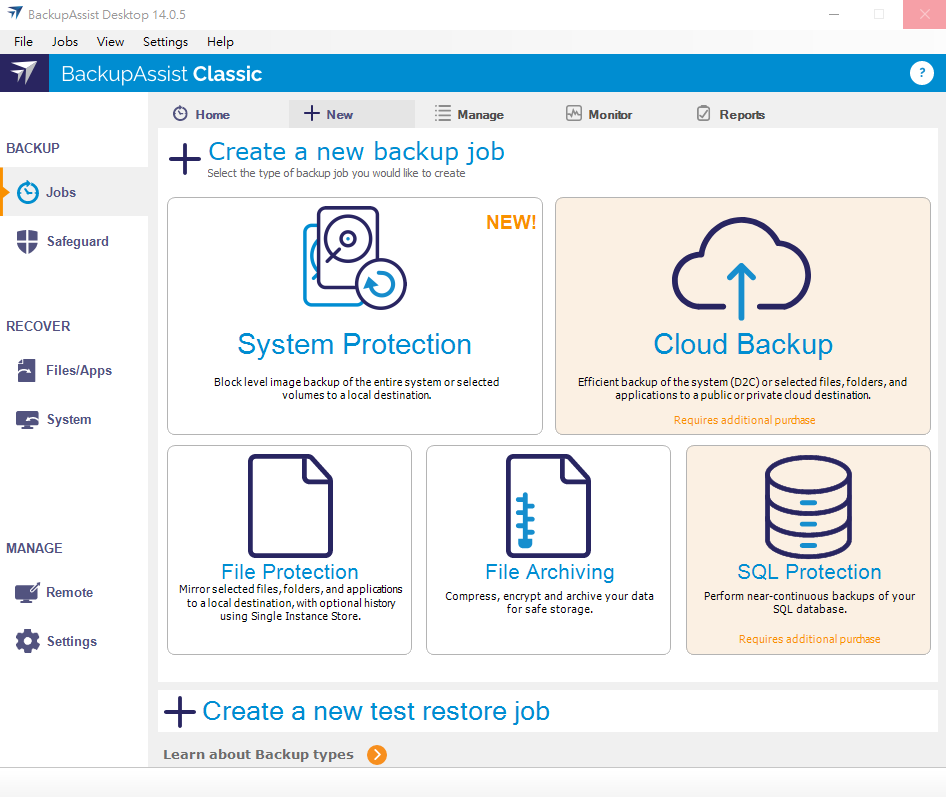Click the Manage tab list icon
Viewport: 946px width, 797px height.
[443, 113]
